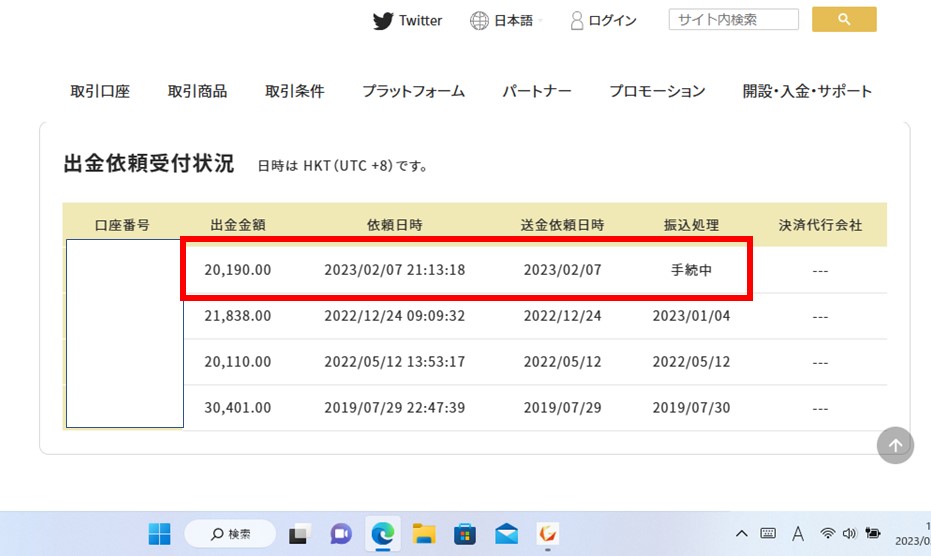Click the scroll-to-top arrow button

pos(895,446)
